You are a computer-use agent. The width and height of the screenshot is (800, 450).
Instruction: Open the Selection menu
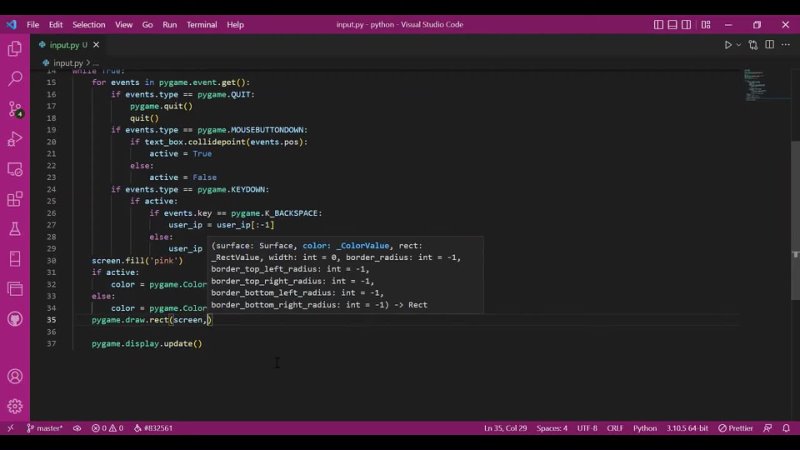pyautogui.click(x=89, y=24)
